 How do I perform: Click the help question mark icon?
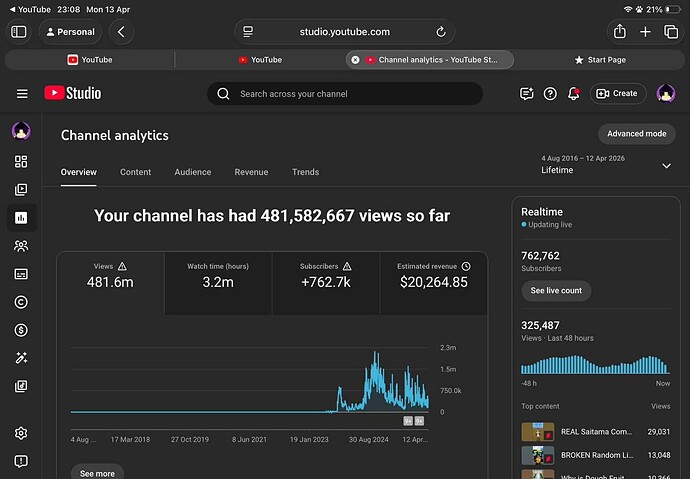tap(550, 93)
